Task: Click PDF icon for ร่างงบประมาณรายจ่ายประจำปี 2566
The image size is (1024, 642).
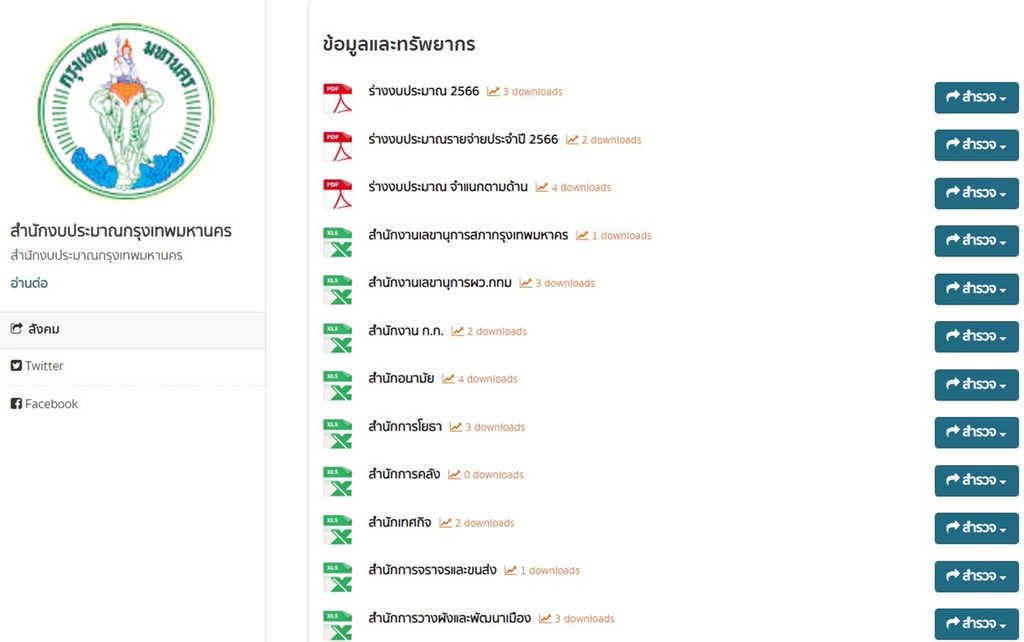Action: click(x=338, y=146)
